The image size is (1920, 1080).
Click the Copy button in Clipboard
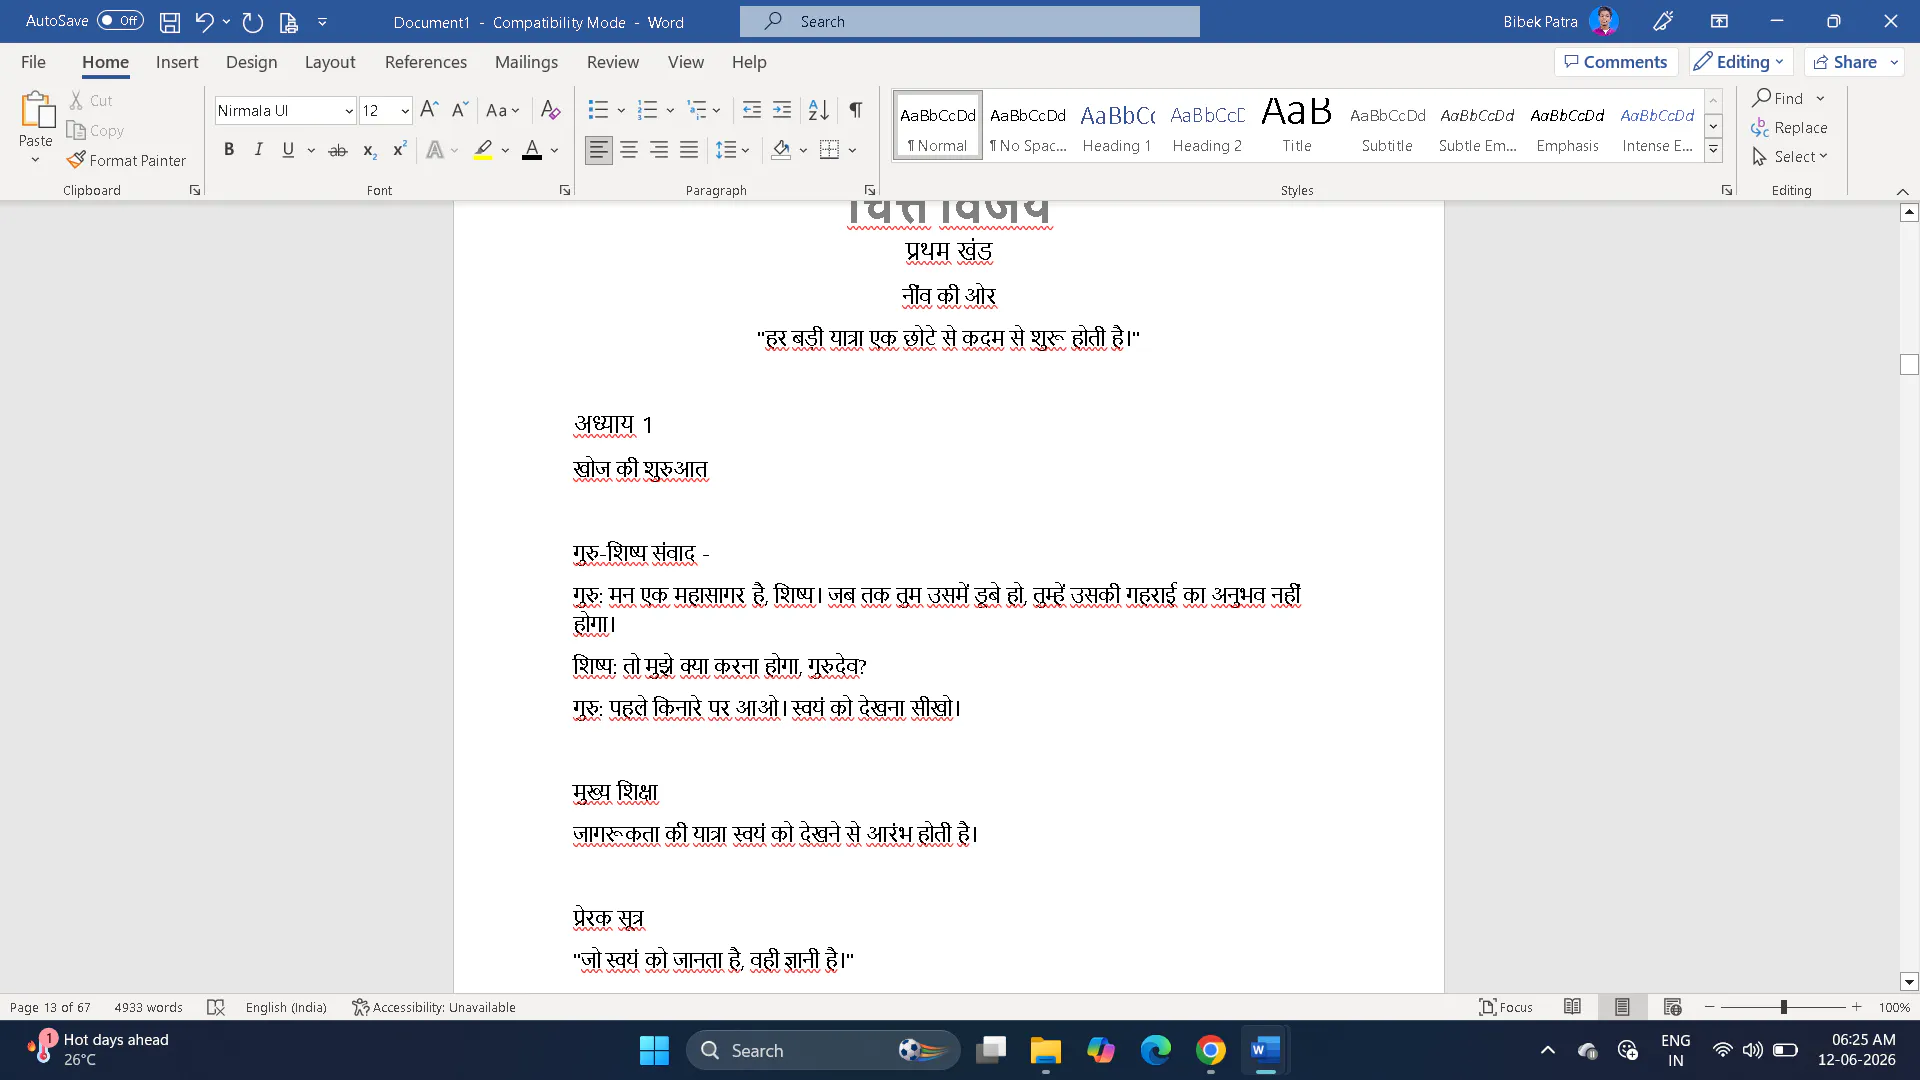point(95,130)
